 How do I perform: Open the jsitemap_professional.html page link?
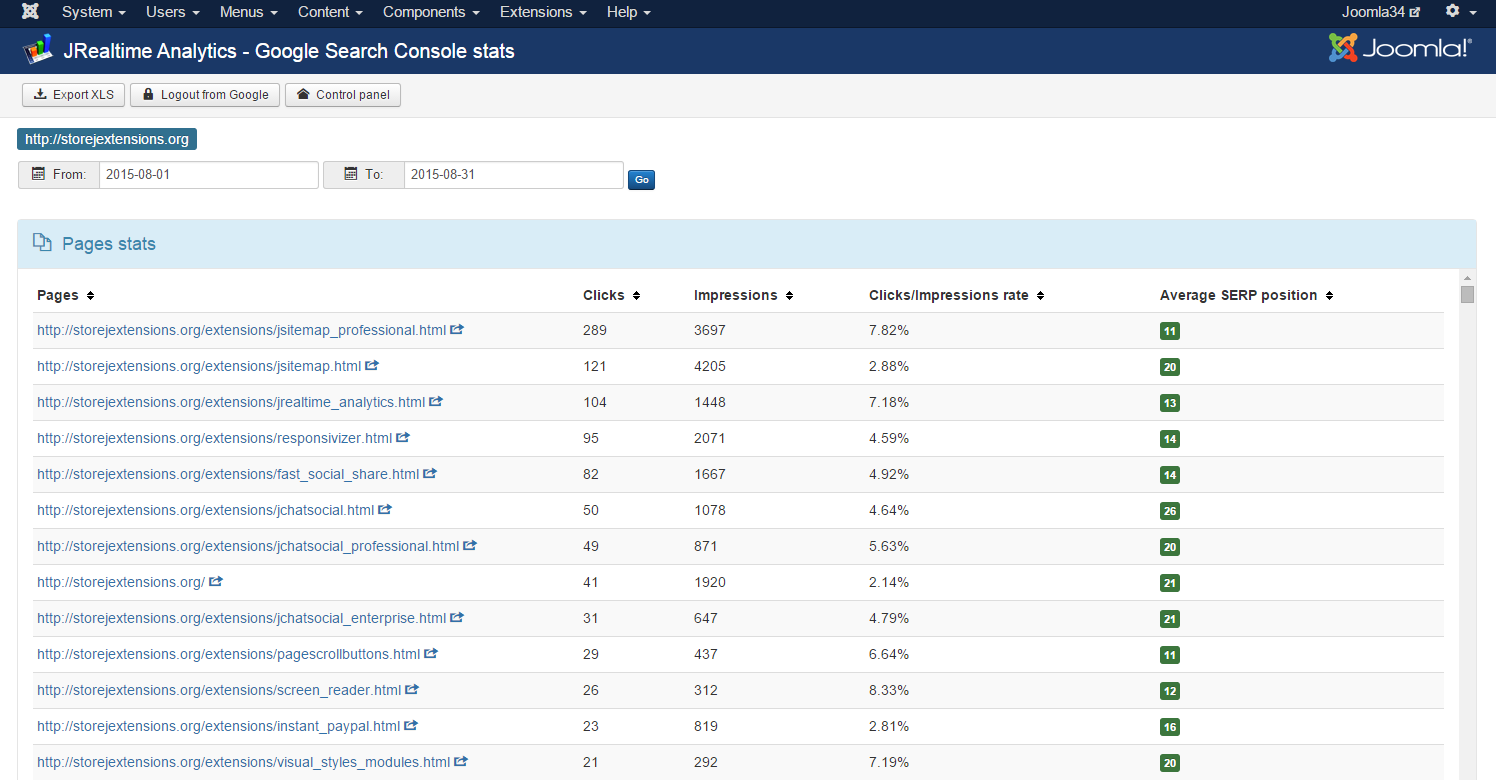pyautogui.click(x=241, y=330)
